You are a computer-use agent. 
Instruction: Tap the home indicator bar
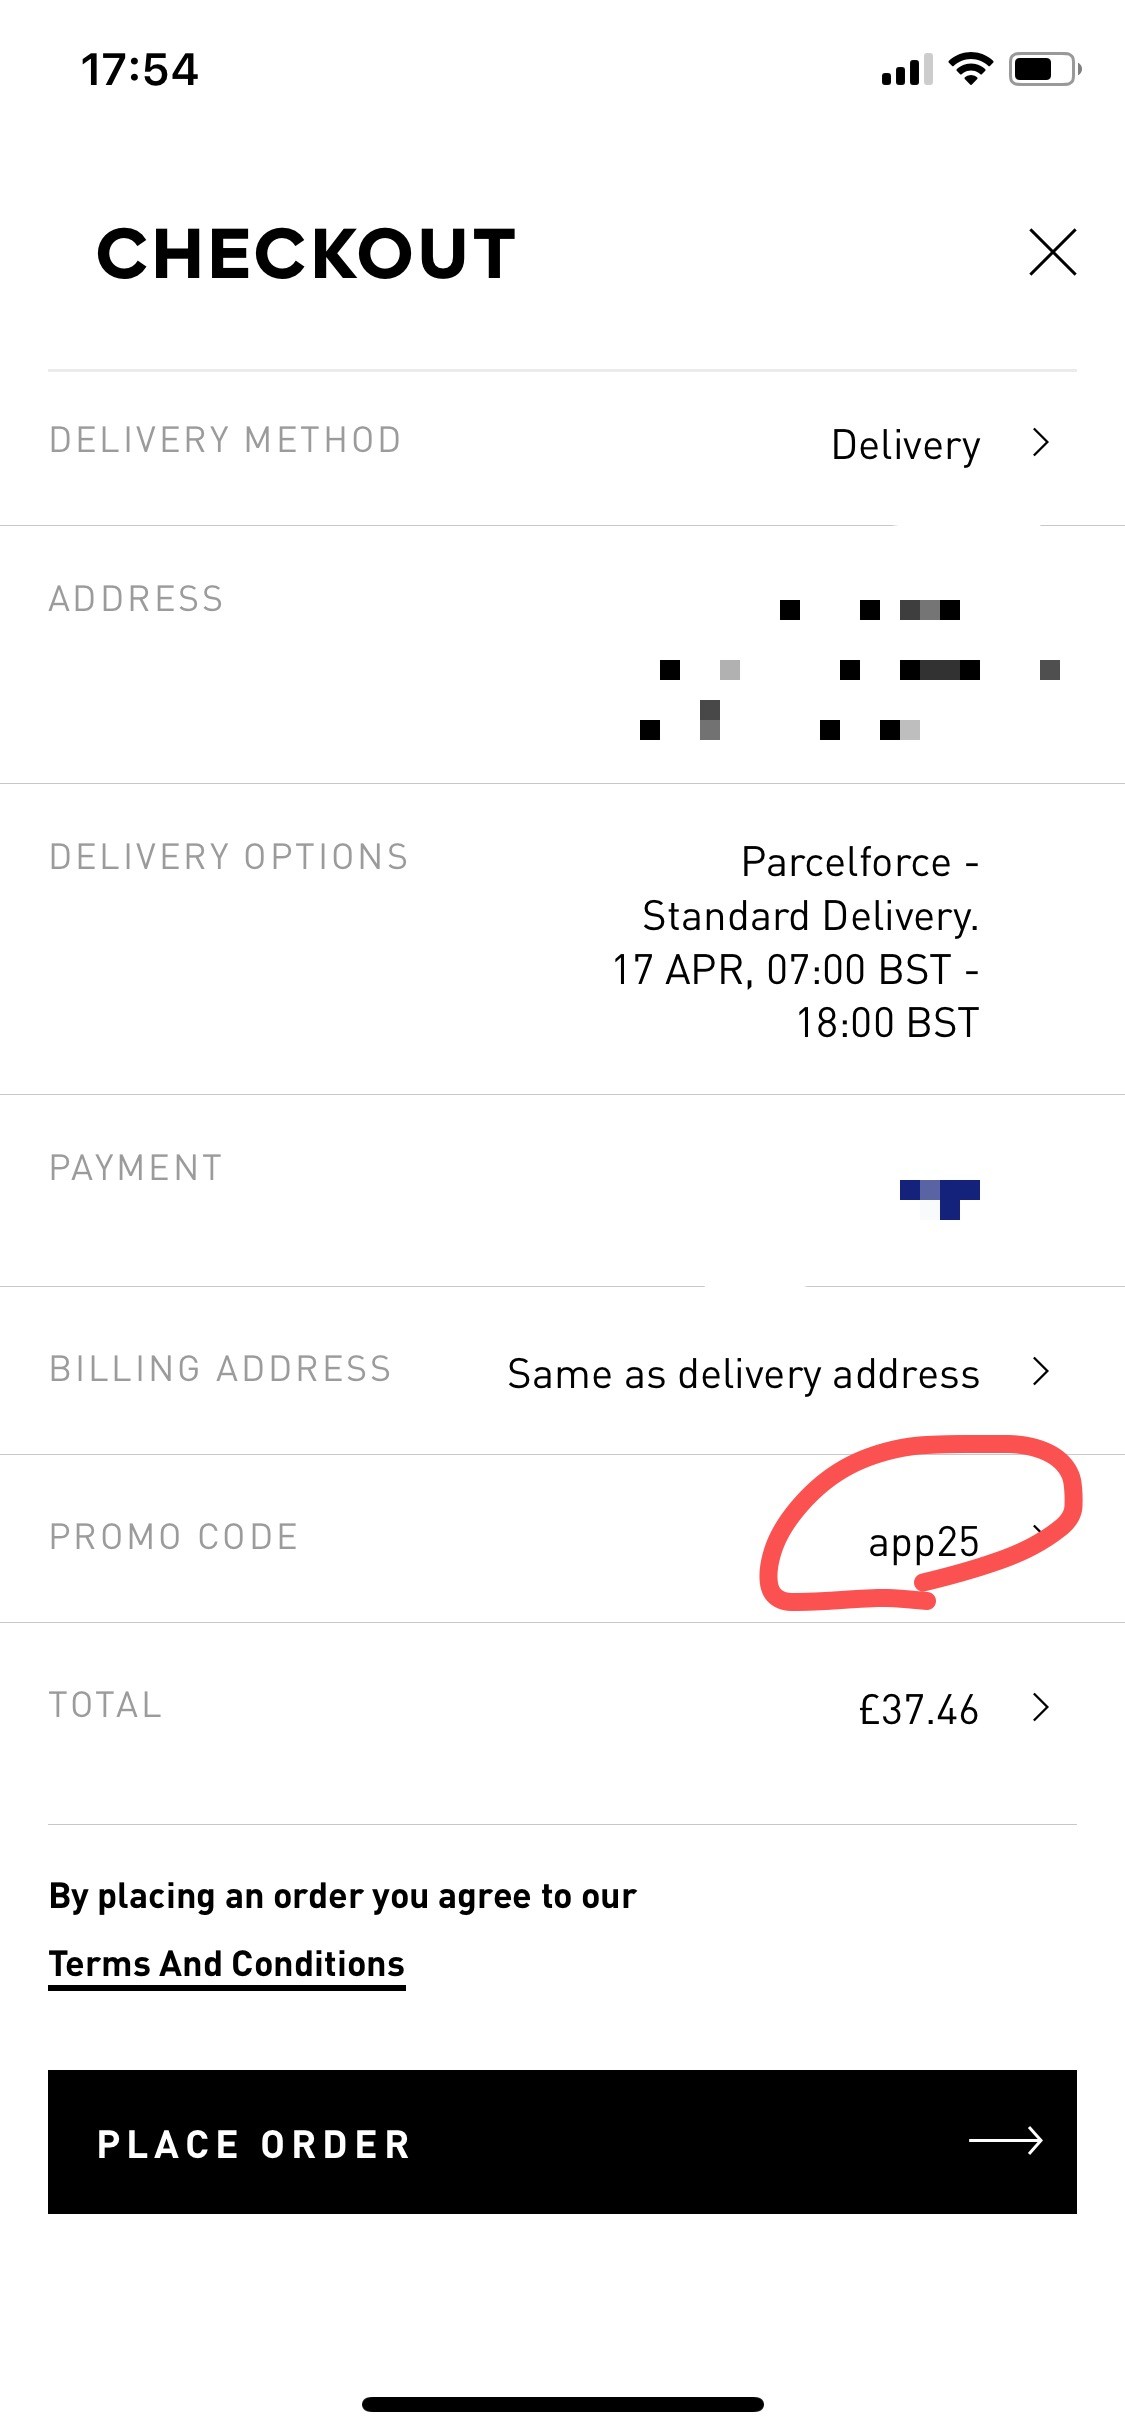click(x=563, y=2404)
